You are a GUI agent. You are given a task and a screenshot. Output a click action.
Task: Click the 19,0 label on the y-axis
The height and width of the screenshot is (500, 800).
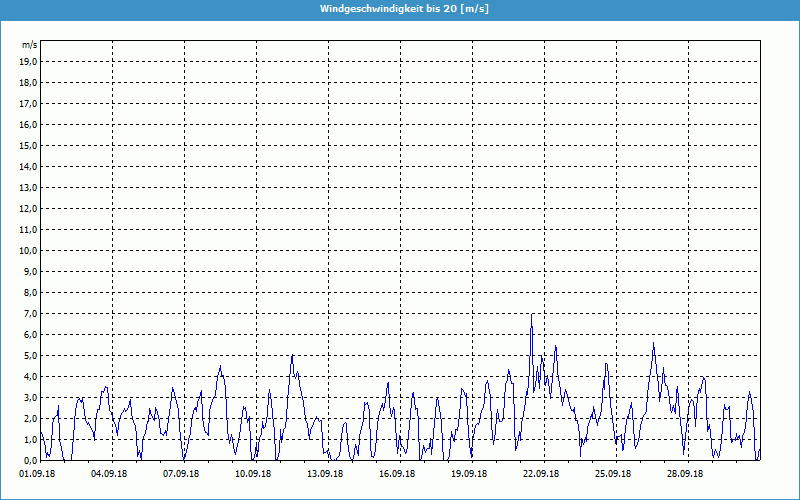(x=28, y=61)
